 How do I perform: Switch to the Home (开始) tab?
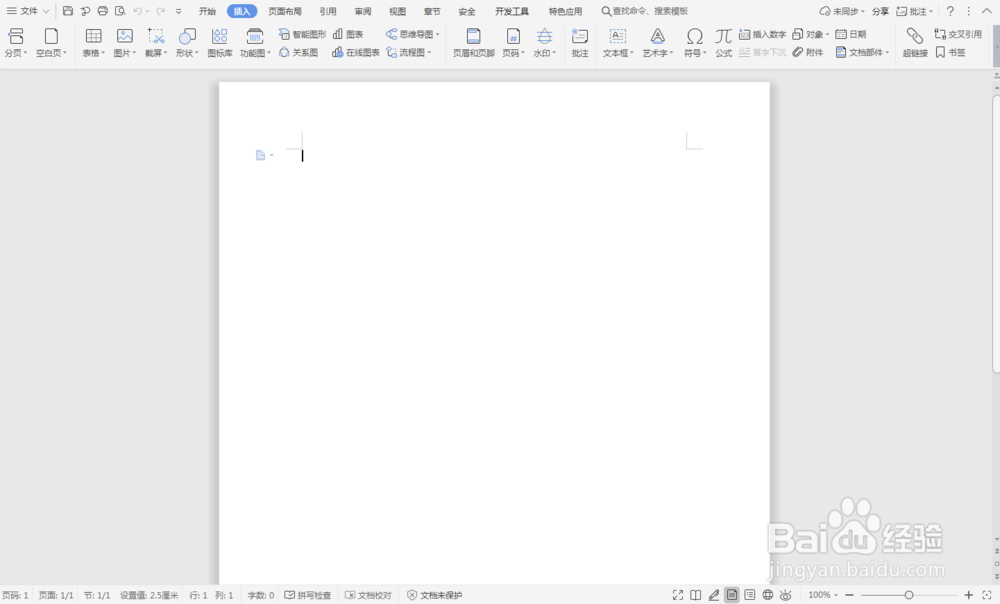click(207, 11)
